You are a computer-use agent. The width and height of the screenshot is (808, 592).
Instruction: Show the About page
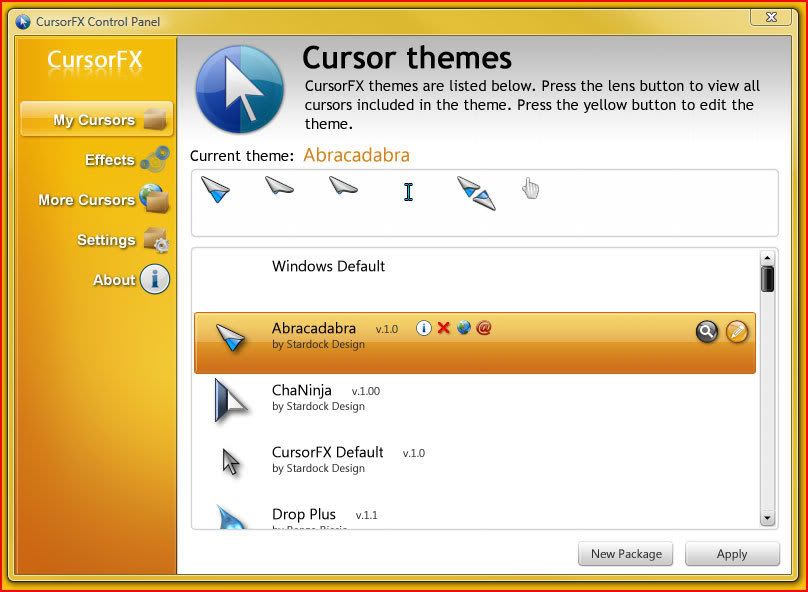115,280
